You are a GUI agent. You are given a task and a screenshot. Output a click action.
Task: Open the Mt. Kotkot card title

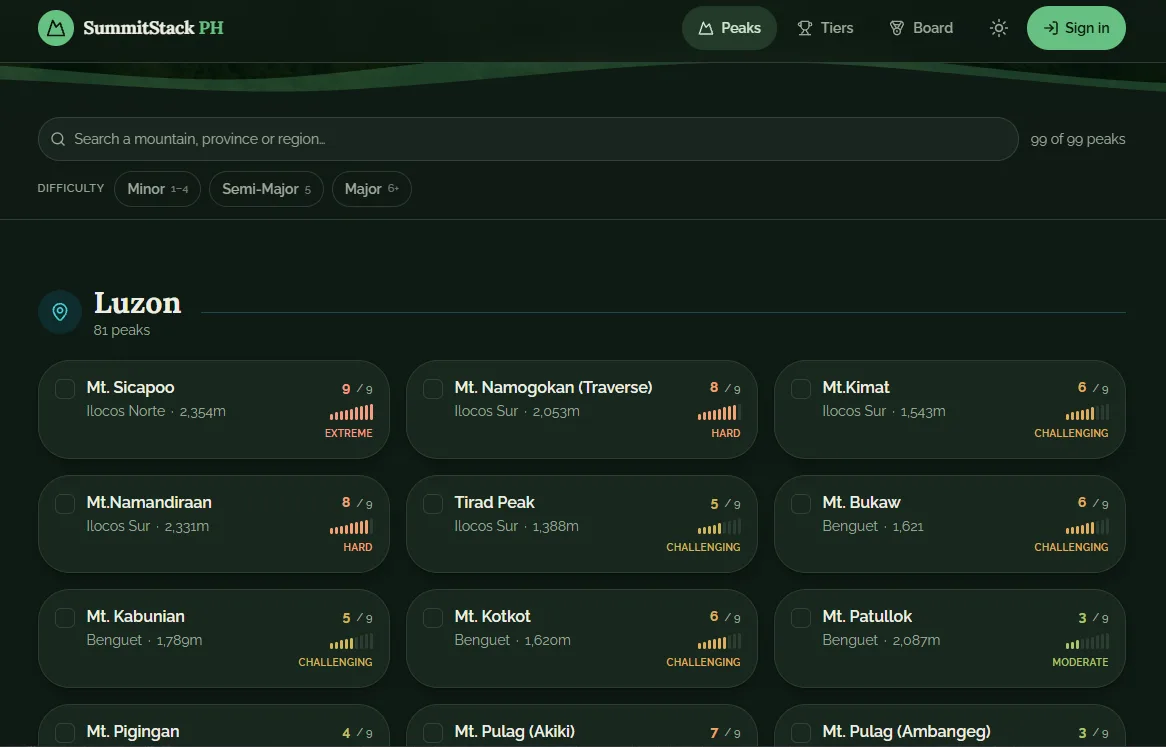[492, 616]
